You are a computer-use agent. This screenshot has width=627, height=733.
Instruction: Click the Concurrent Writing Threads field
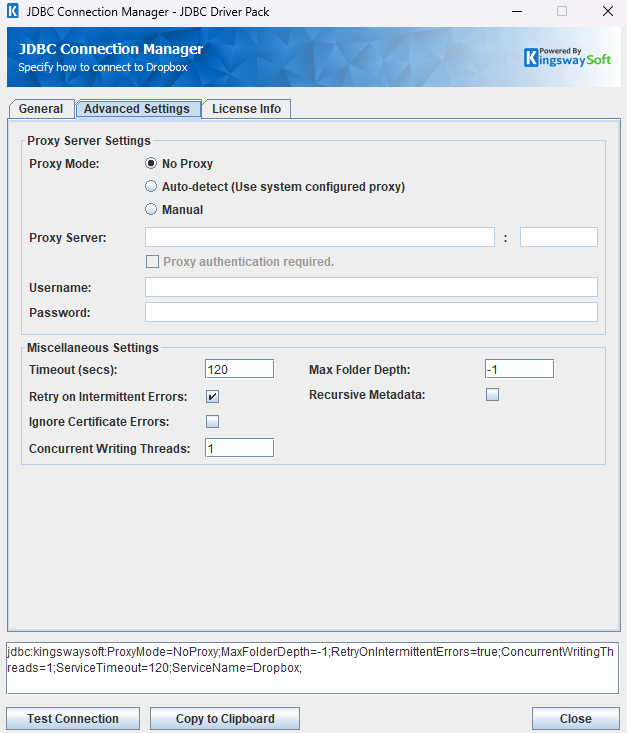click(239, 448)
